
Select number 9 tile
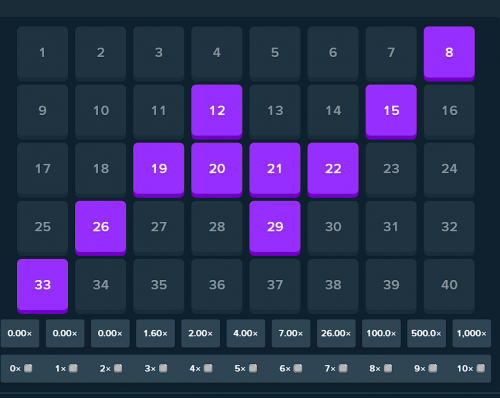pyautogui.click(x=42, y=112)
